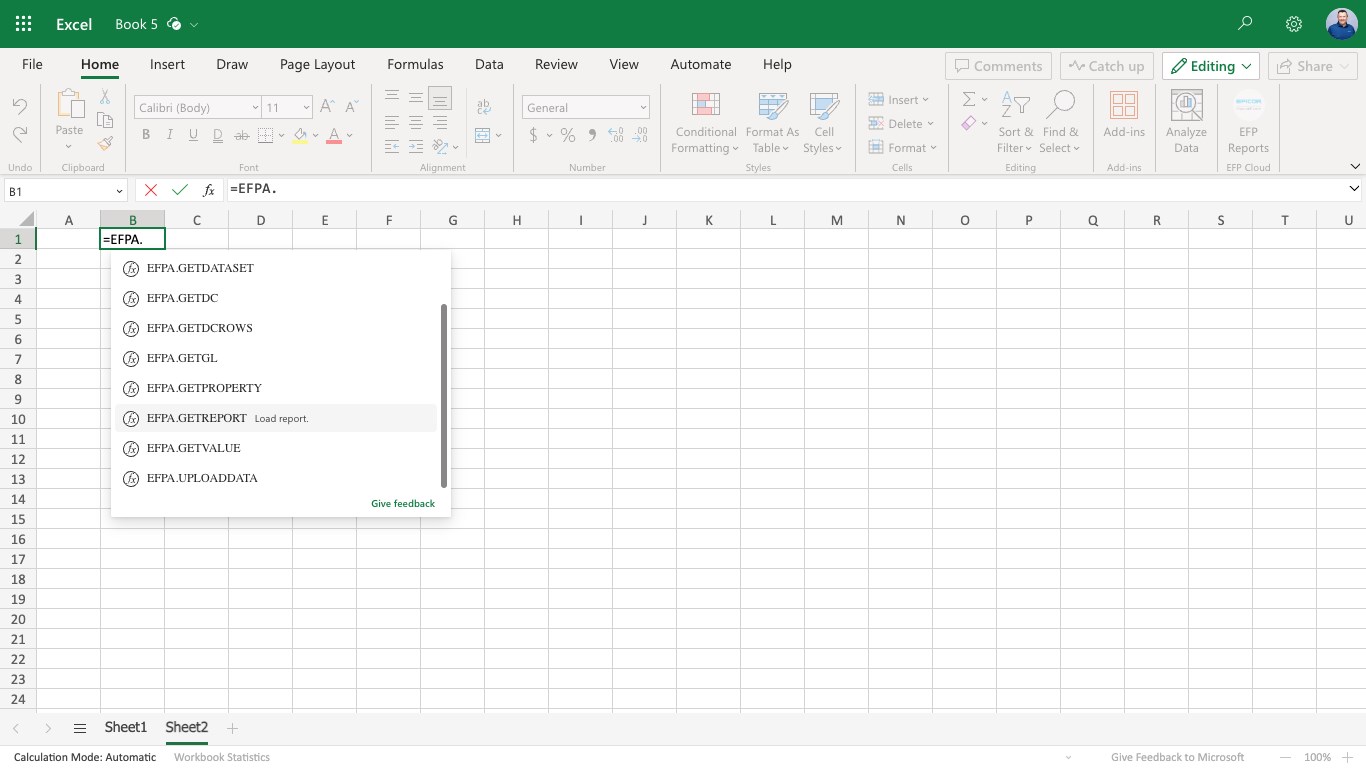Open Sort & Filter
Screen dimensions: 1366x768
[1015, 123]
